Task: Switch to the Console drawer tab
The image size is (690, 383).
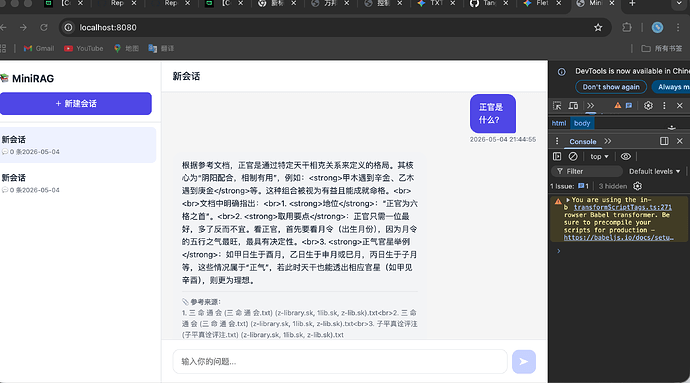Action: 583,141
